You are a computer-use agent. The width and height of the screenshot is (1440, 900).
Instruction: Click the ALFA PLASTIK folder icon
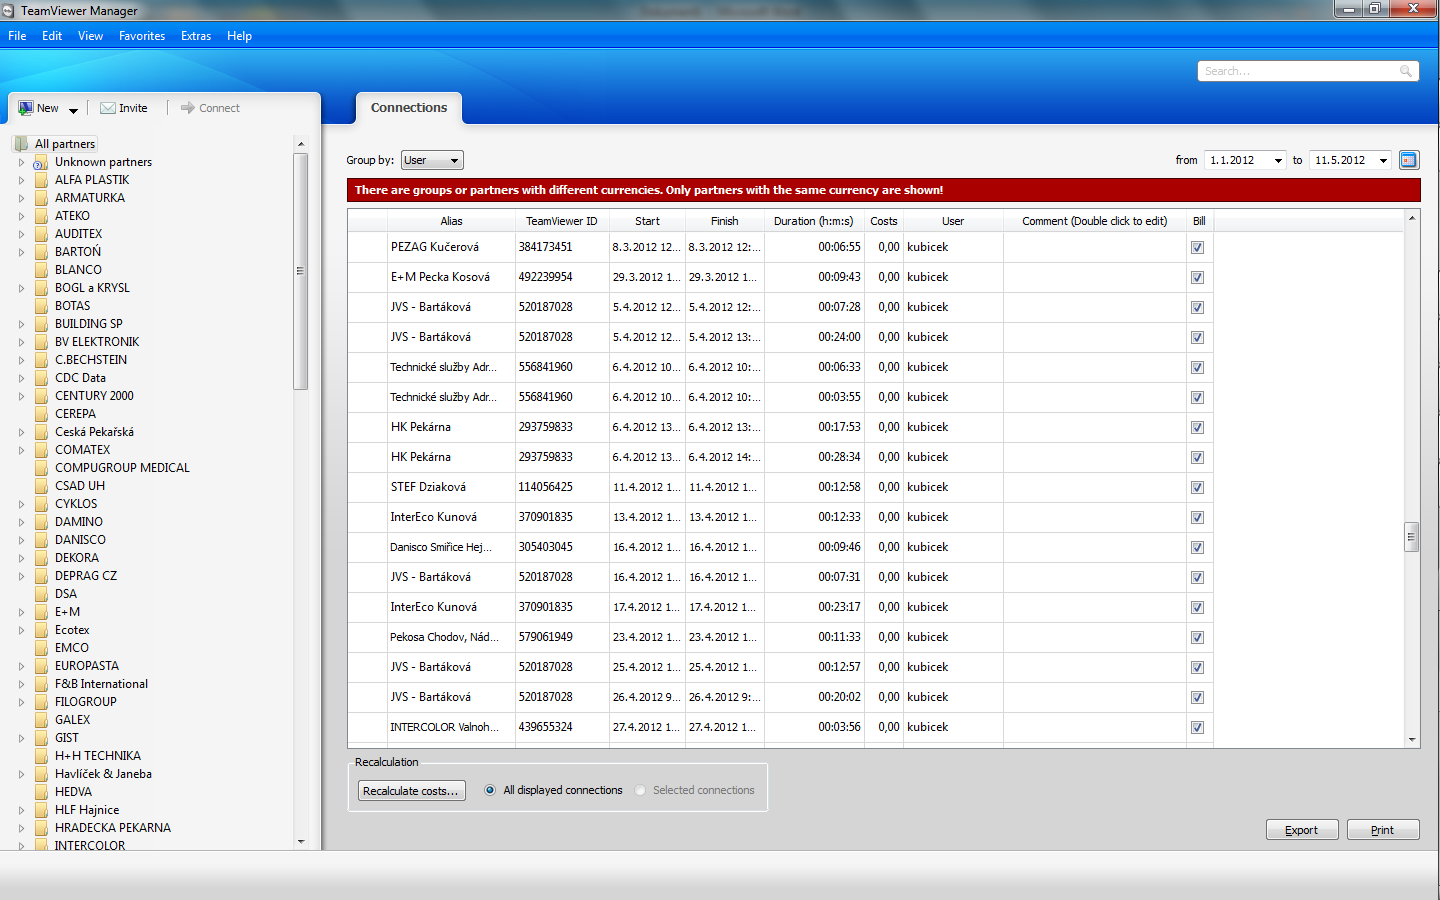41,180
